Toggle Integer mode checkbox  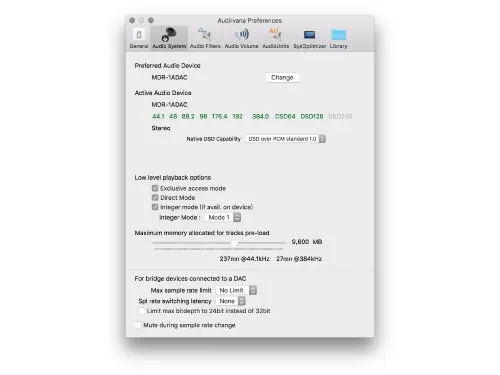tap(155, 207)
